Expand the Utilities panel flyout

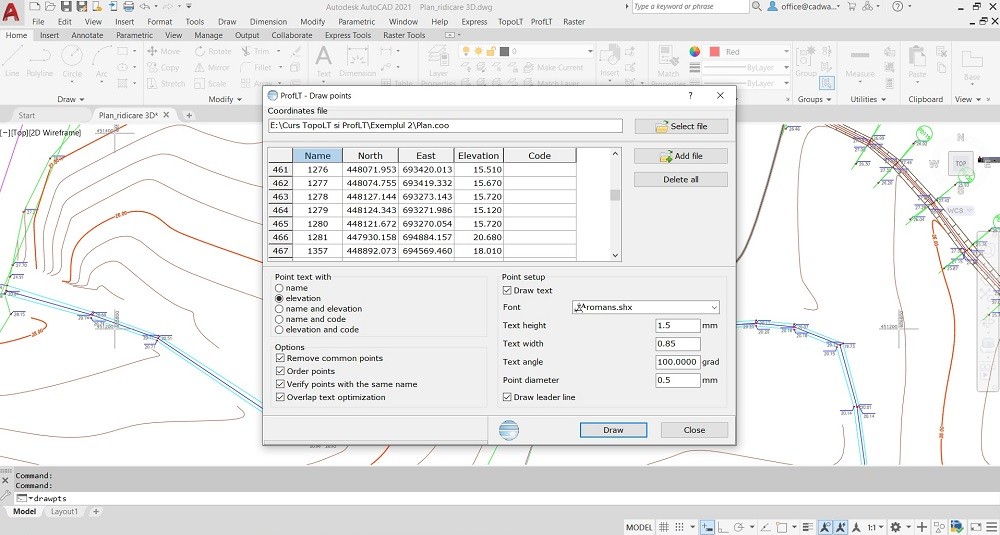pyautogui.click(x=868, y=99)
